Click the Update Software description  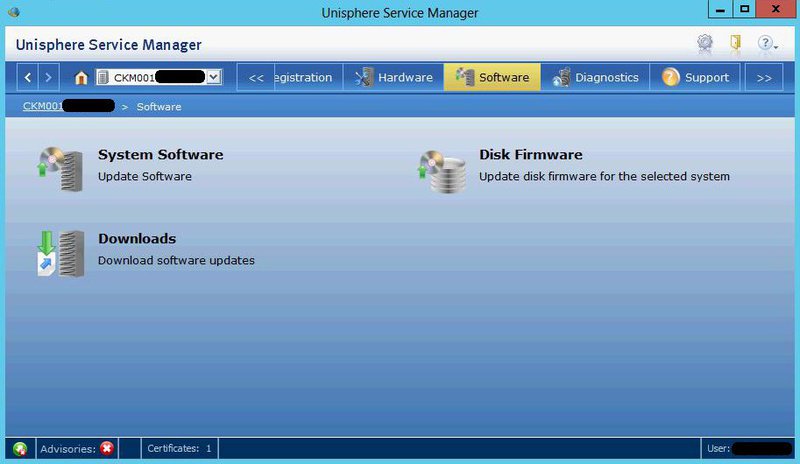tap(145, 177)
